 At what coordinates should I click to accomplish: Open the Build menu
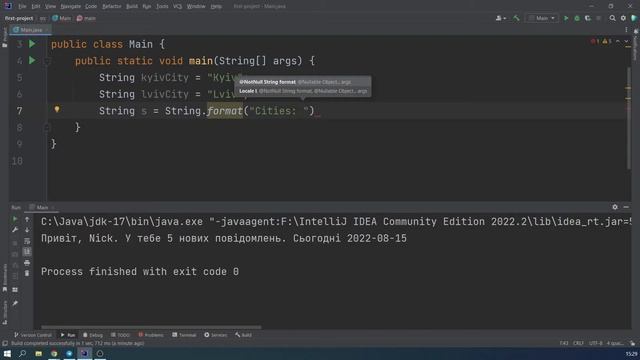pos(132,6)
